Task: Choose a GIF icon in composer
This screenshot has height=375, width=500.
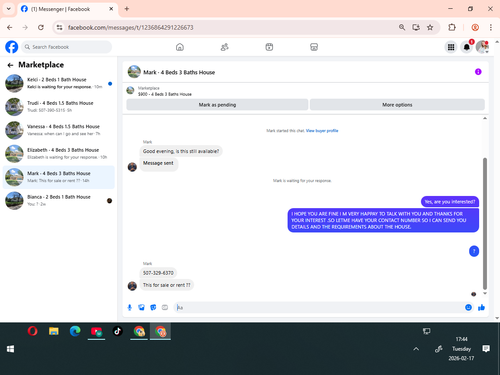Action: [165, 307]
